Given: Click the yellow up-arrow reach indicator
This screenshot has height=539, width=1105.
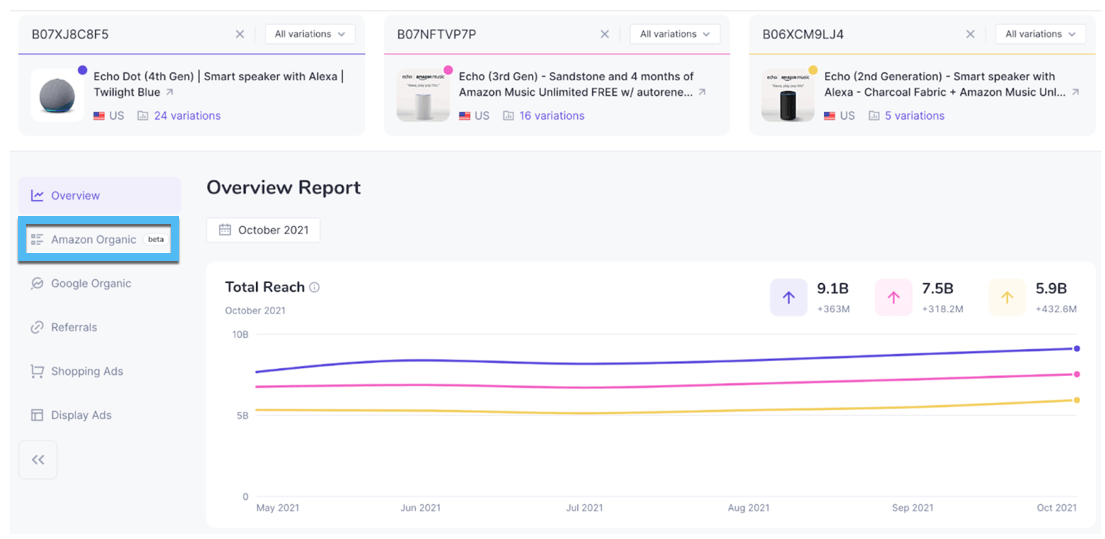Looking at the screenshot, I should point(1007,298).
